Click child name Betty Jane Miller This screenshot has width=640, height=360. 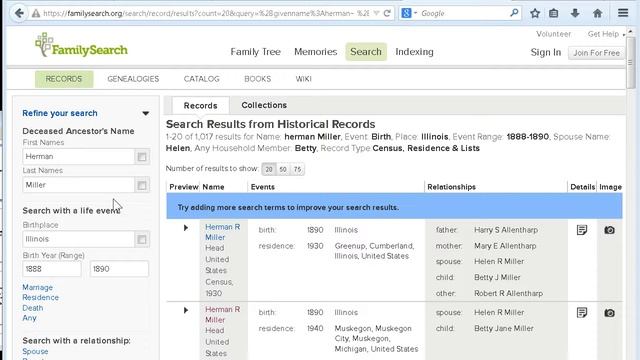[x=504, y=329]
